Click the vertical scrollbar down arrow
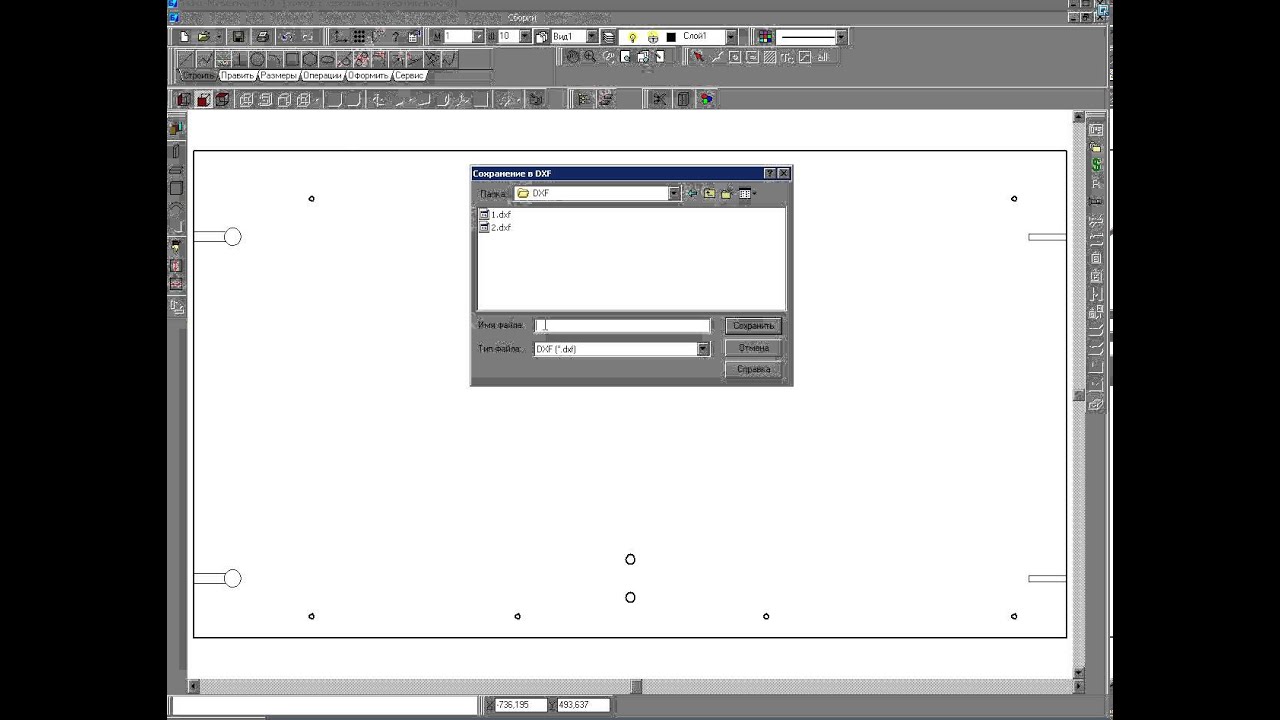 [x=1078, y=673]
